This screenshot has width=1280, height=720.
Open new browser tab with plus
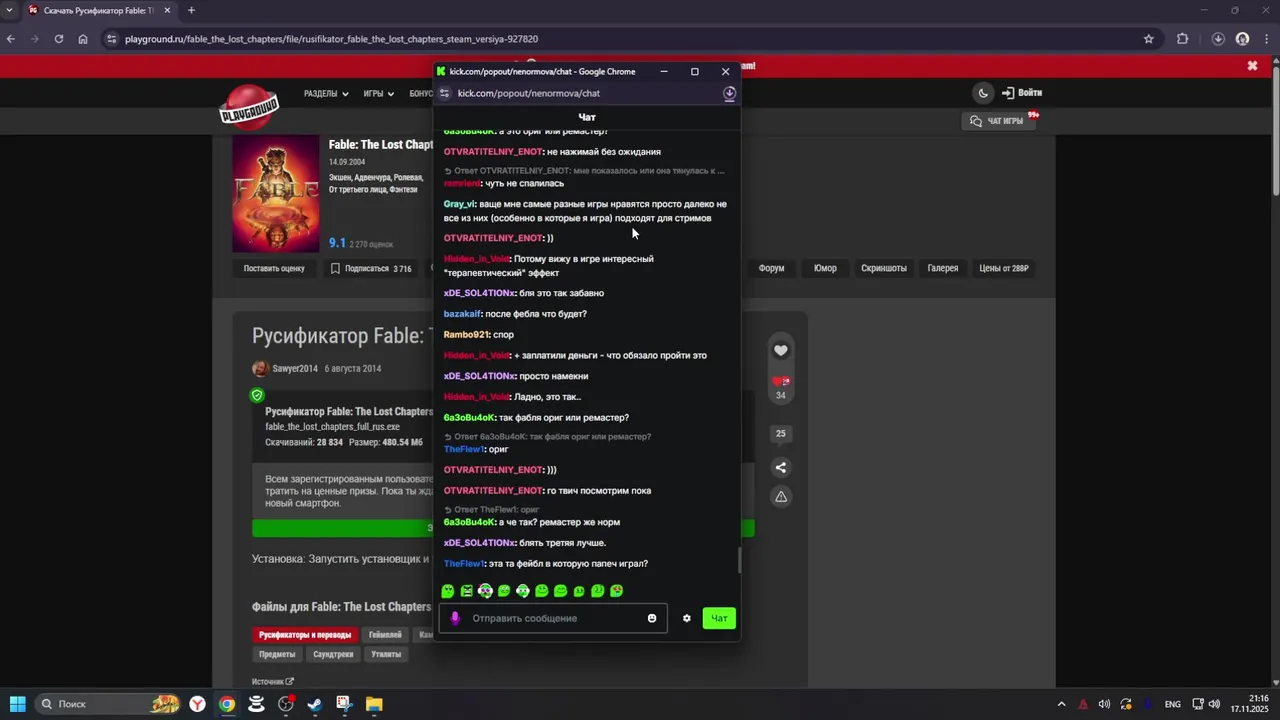(x=191, y=11)
